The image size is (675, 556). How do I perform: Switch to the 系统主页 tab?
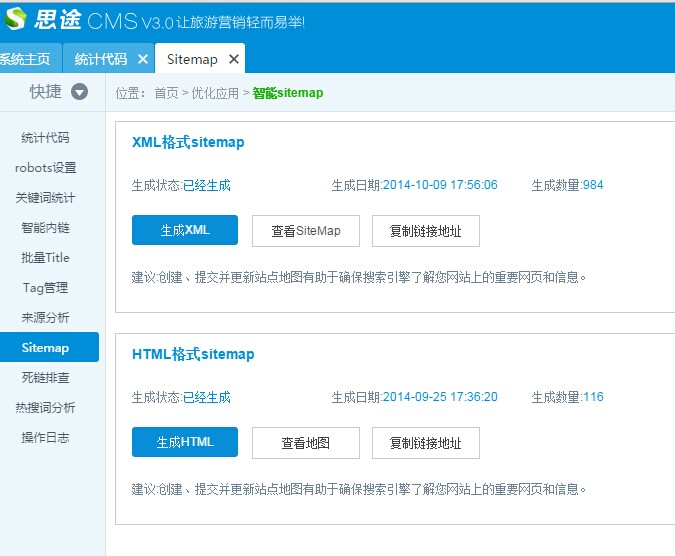coord(25,59)
